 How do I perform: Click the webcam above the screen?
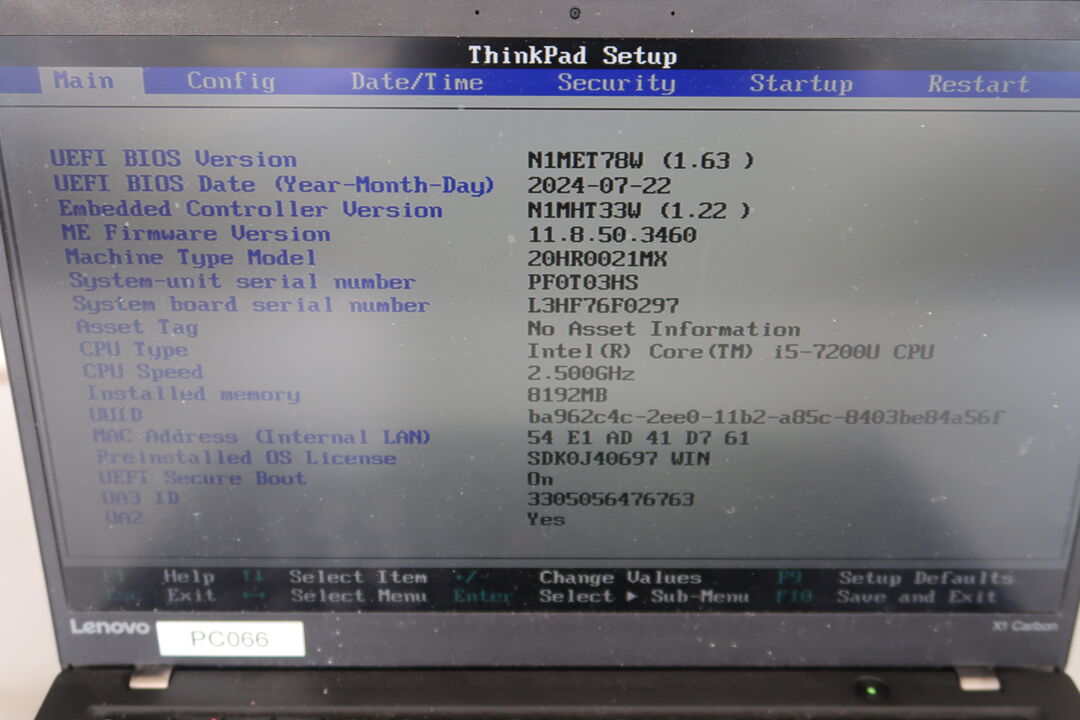pyautogui.click(x=575, y=13)
